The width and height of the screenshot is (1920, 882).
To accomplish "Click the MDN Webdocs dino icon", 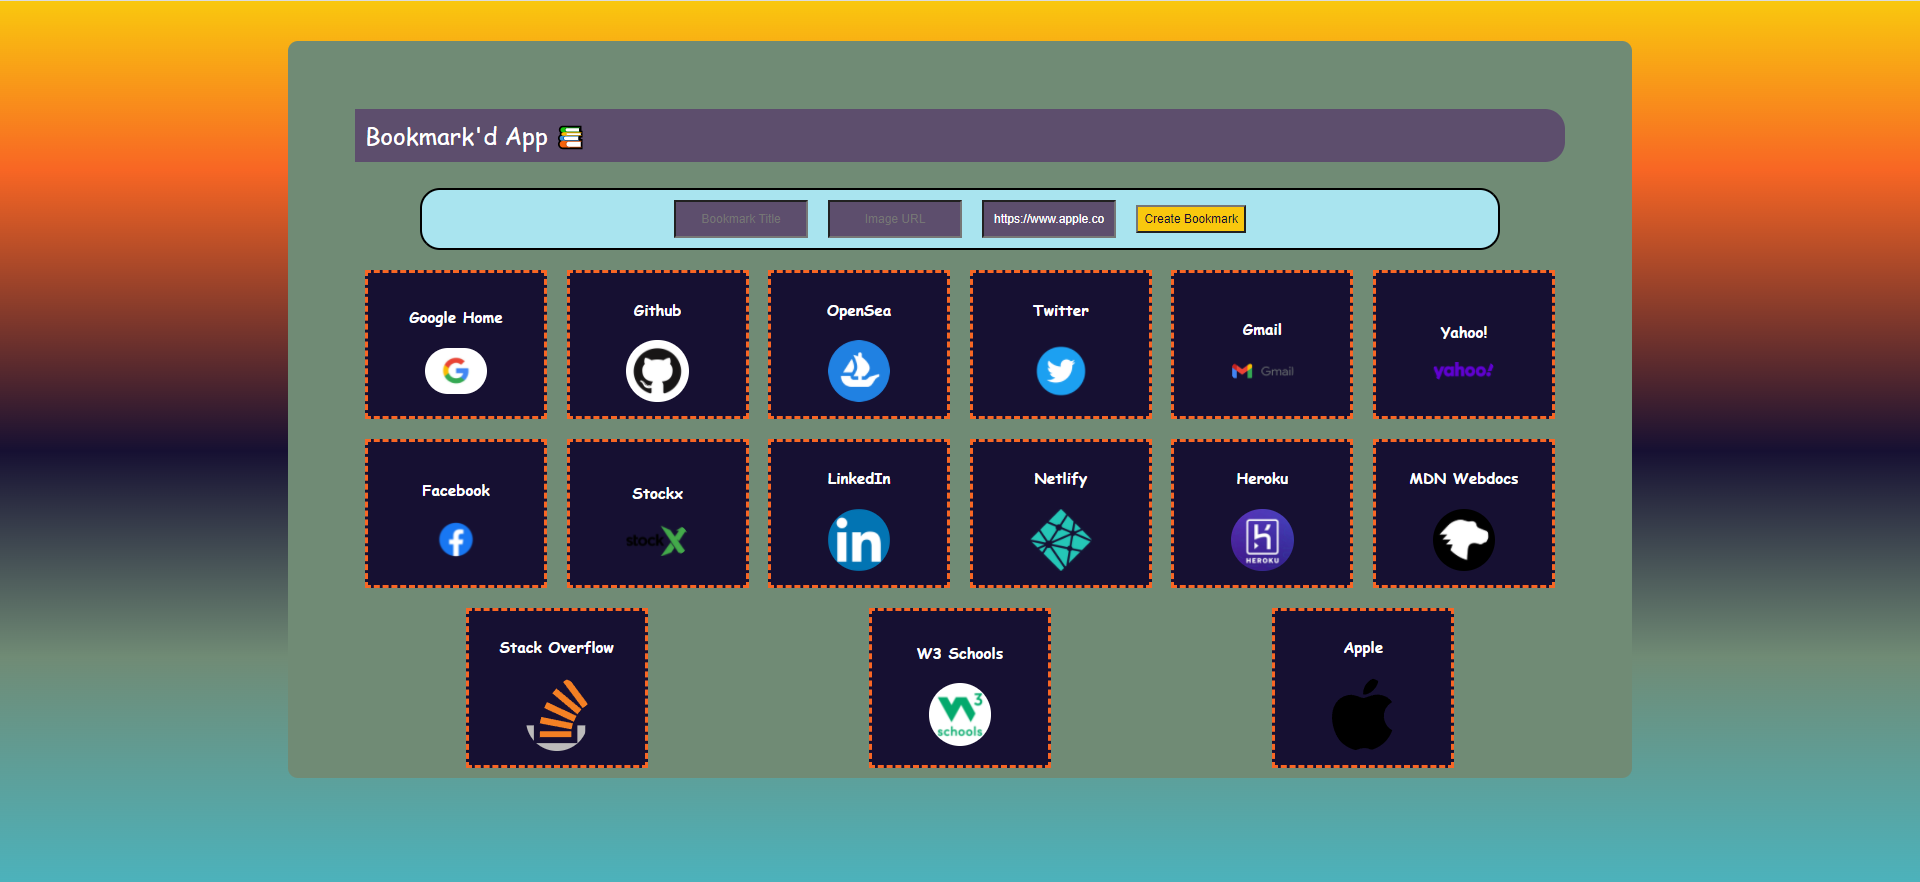I will [1464, 540].
